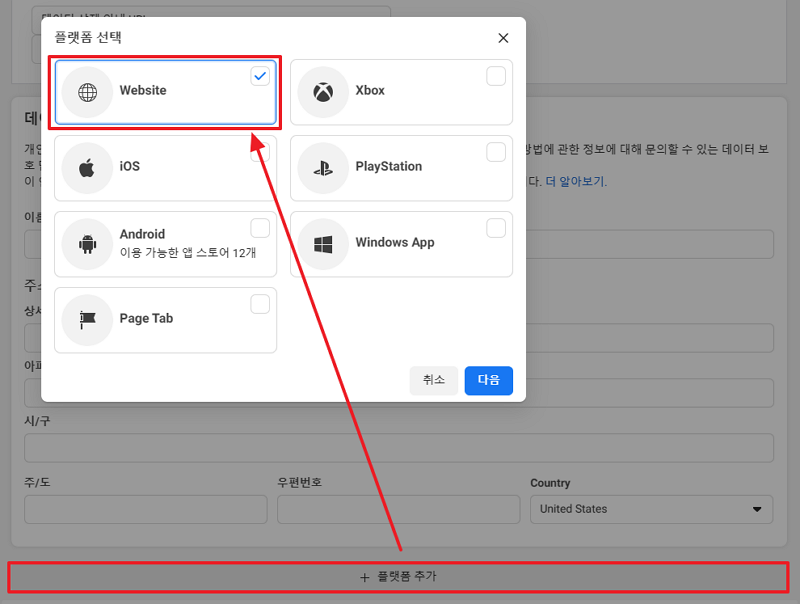Select the Xbox label text
The height and width of the screenshot is (604, 800).
point(370,90)
